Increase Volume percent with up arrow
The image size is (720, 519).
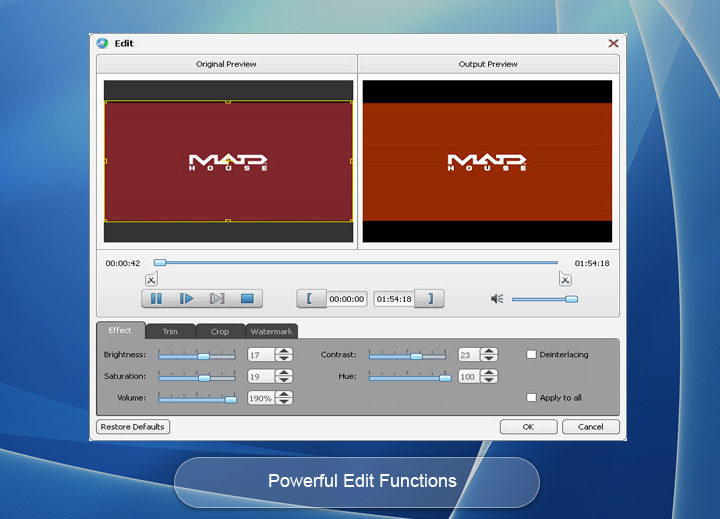click(284, 394)
